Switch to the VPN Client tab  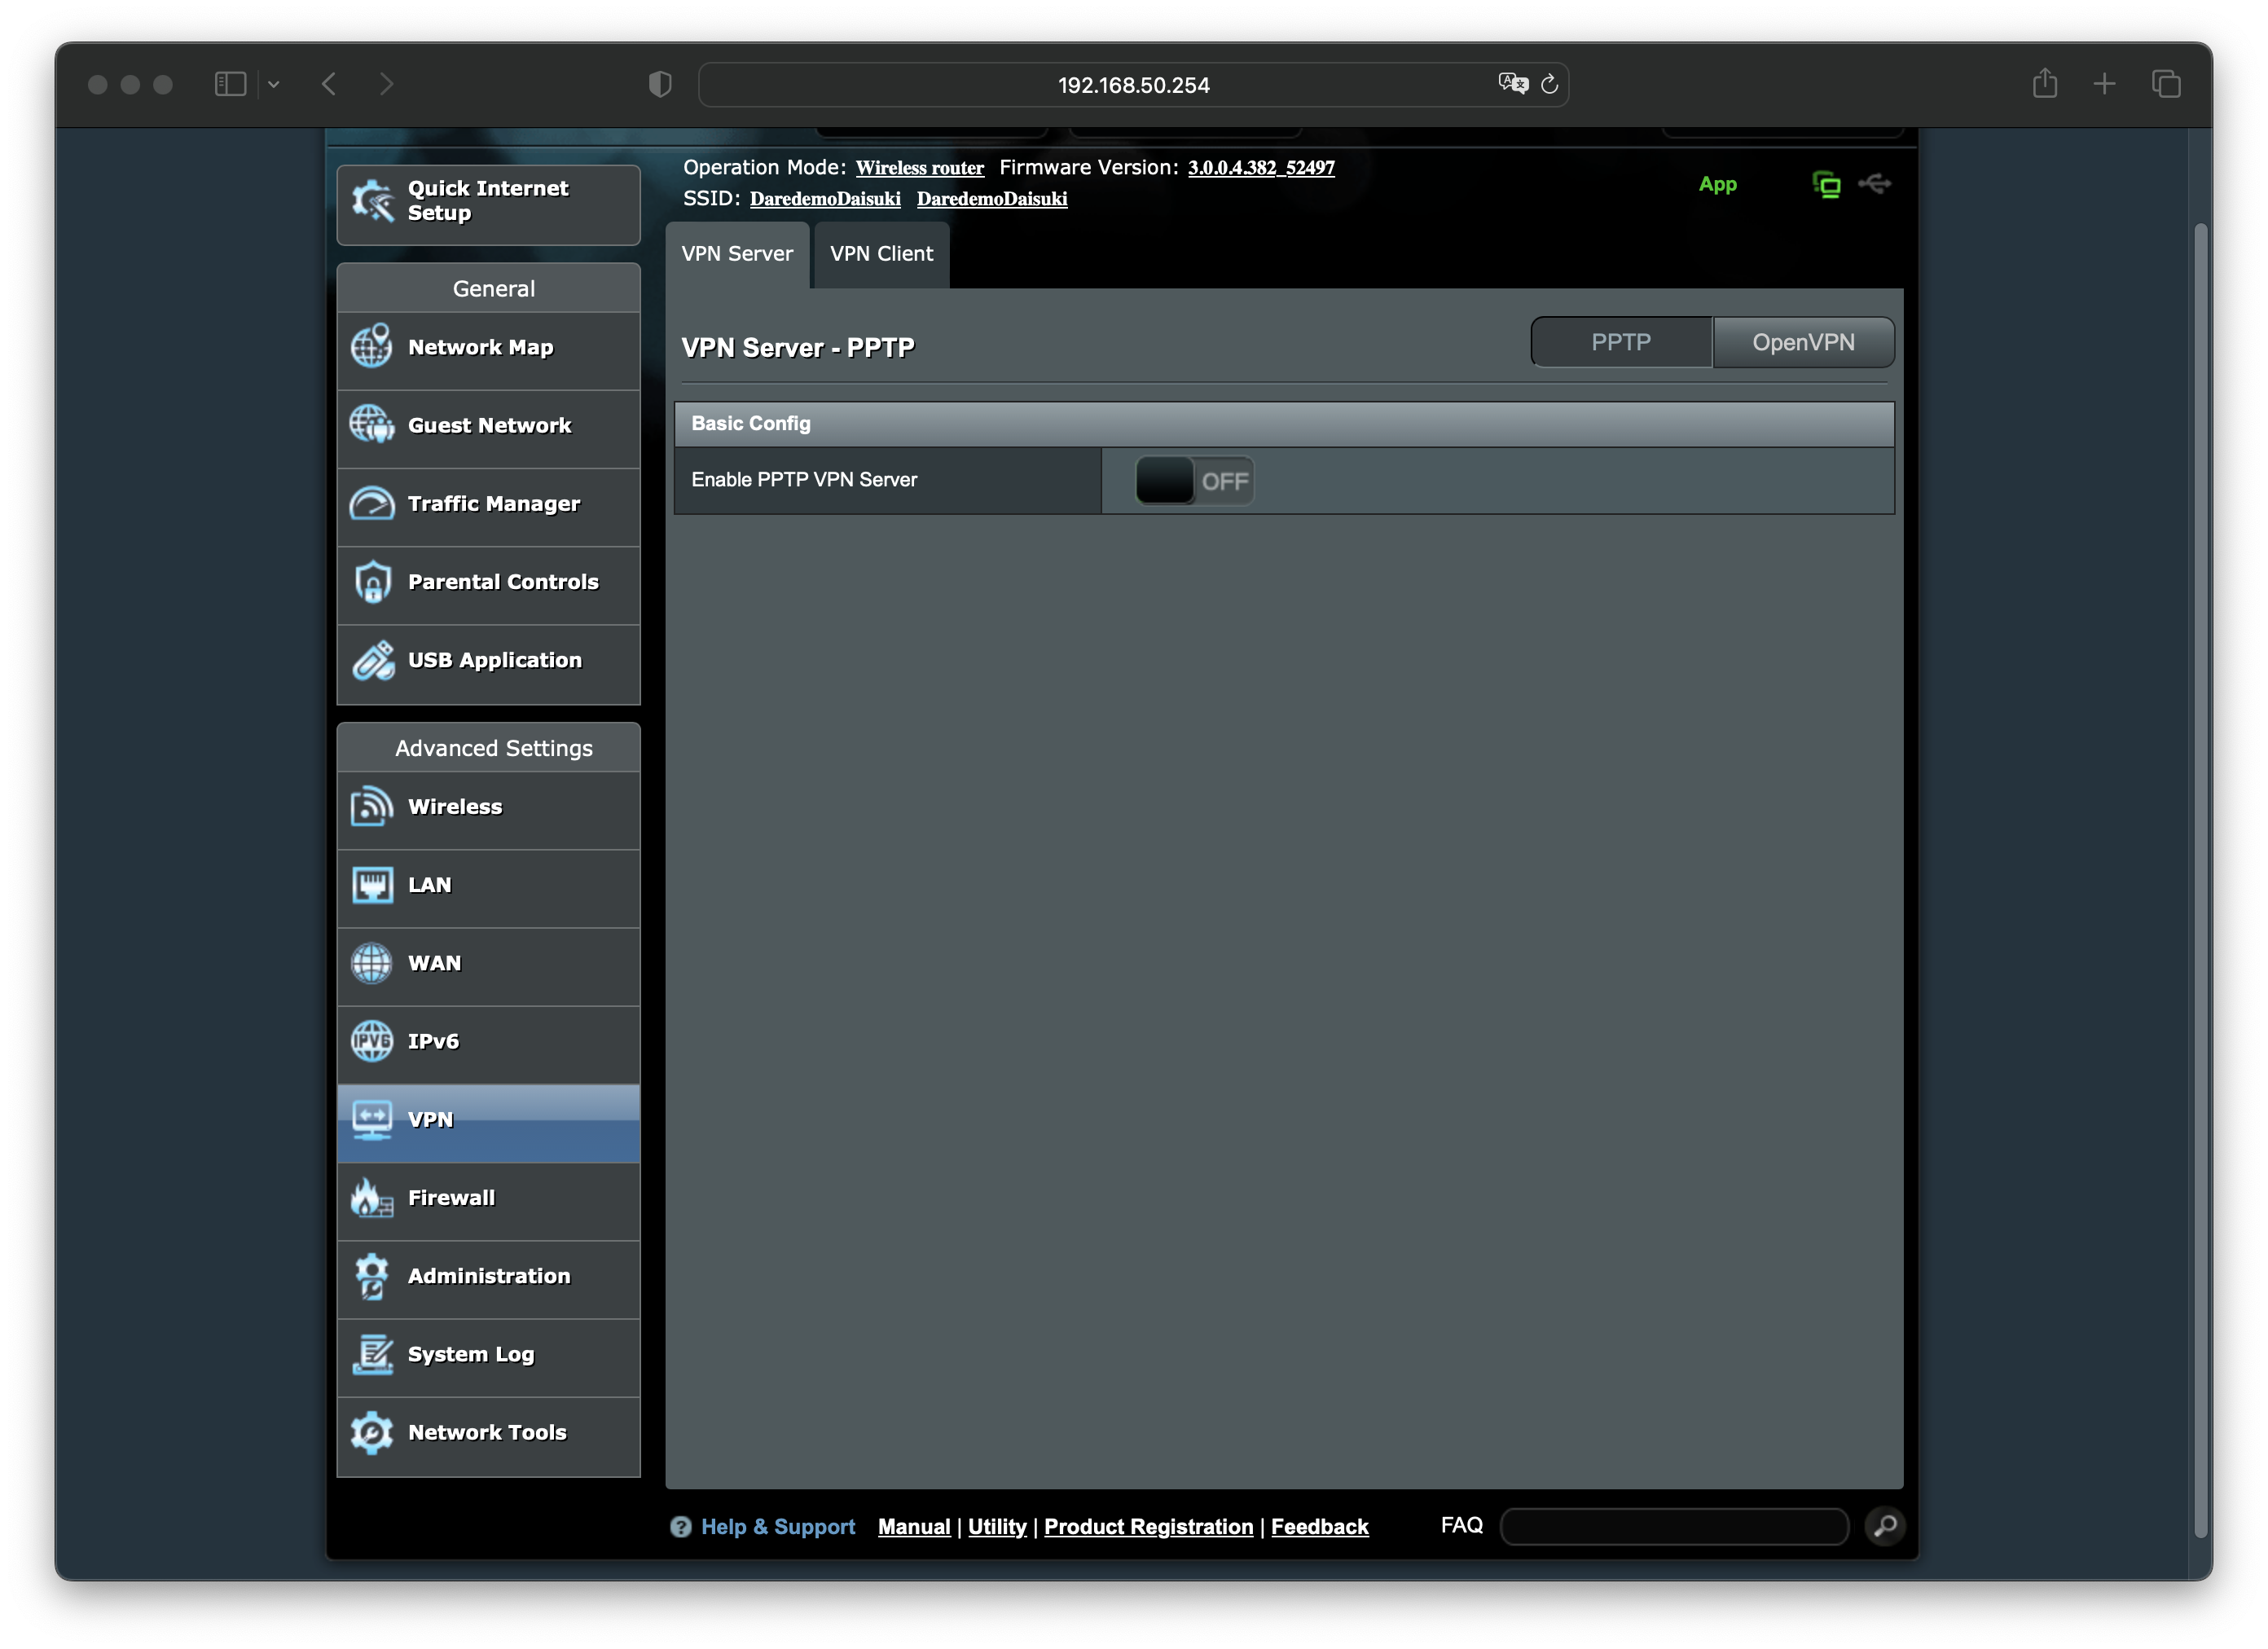tap(880, 254)
